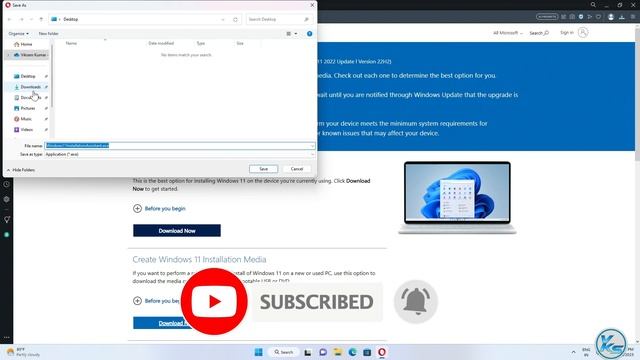Open Opera from the taskbar
The image size is (640, 360).
coord(382,352)
